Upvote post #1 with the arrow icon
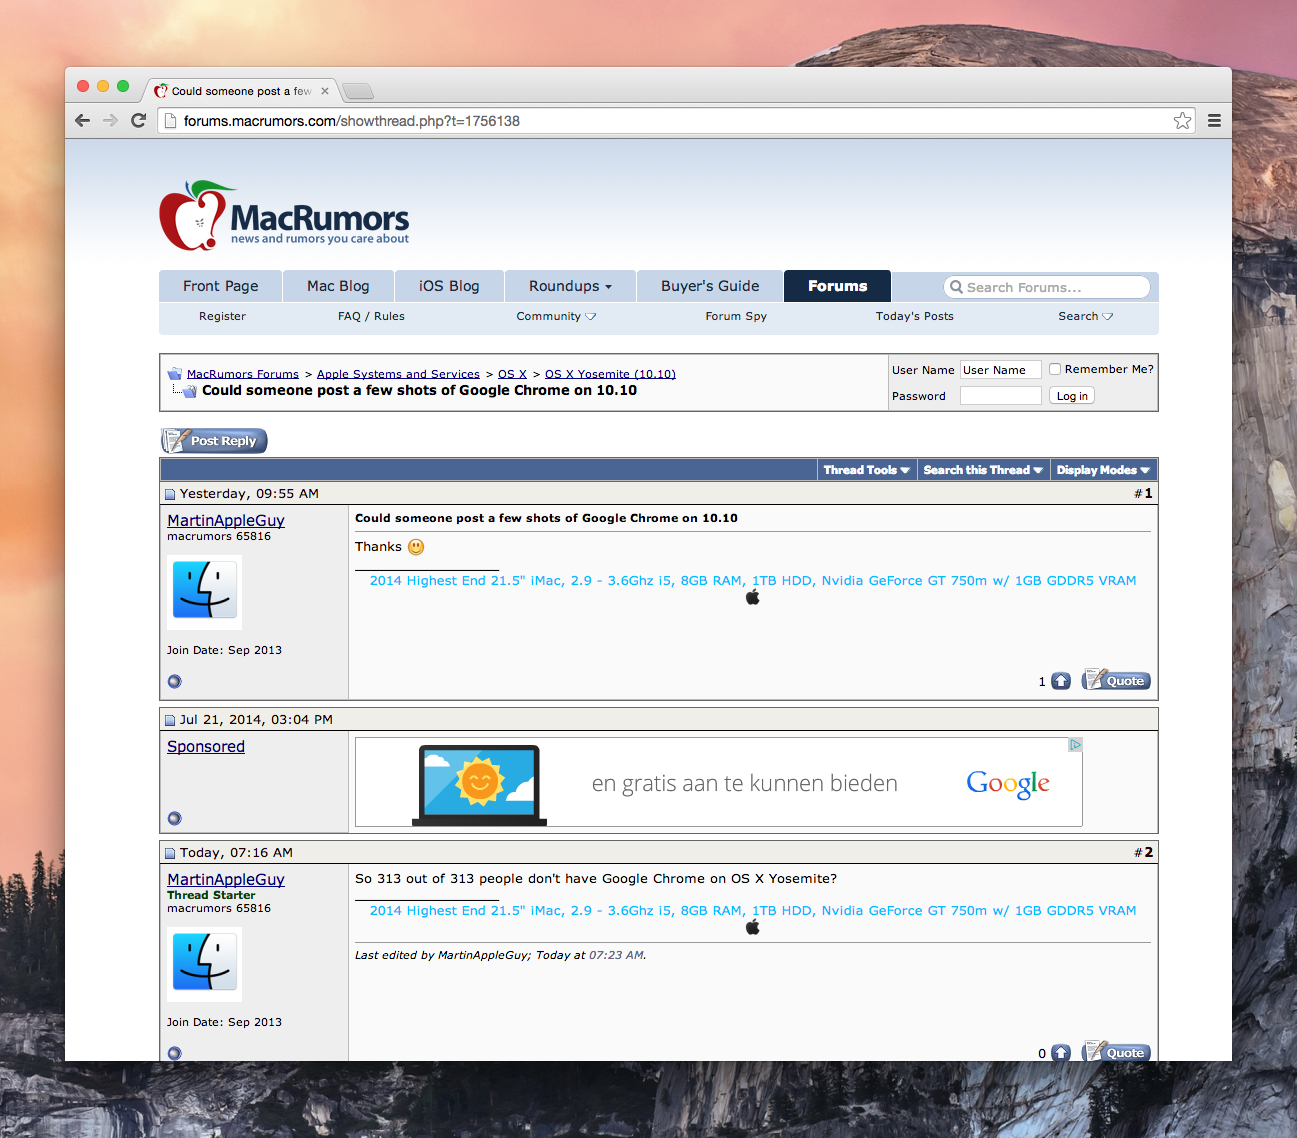 click(x=1061, y=681)
